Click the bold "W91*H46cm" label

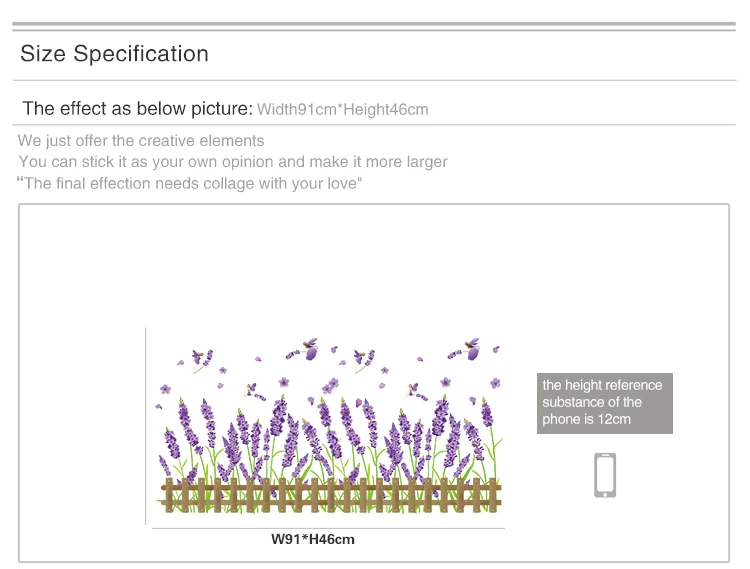313,540
